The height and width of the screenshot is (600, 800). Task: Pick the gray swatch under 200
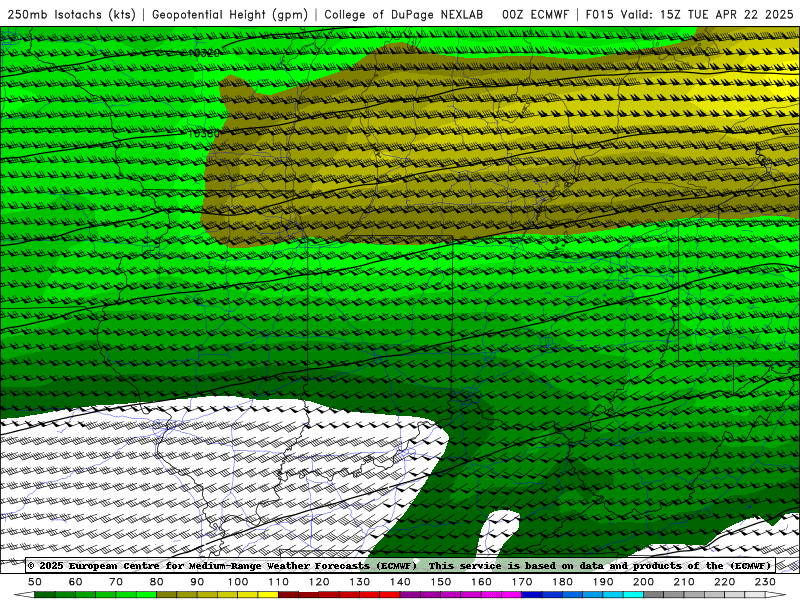pyautogui.click(x=654, y=595)
